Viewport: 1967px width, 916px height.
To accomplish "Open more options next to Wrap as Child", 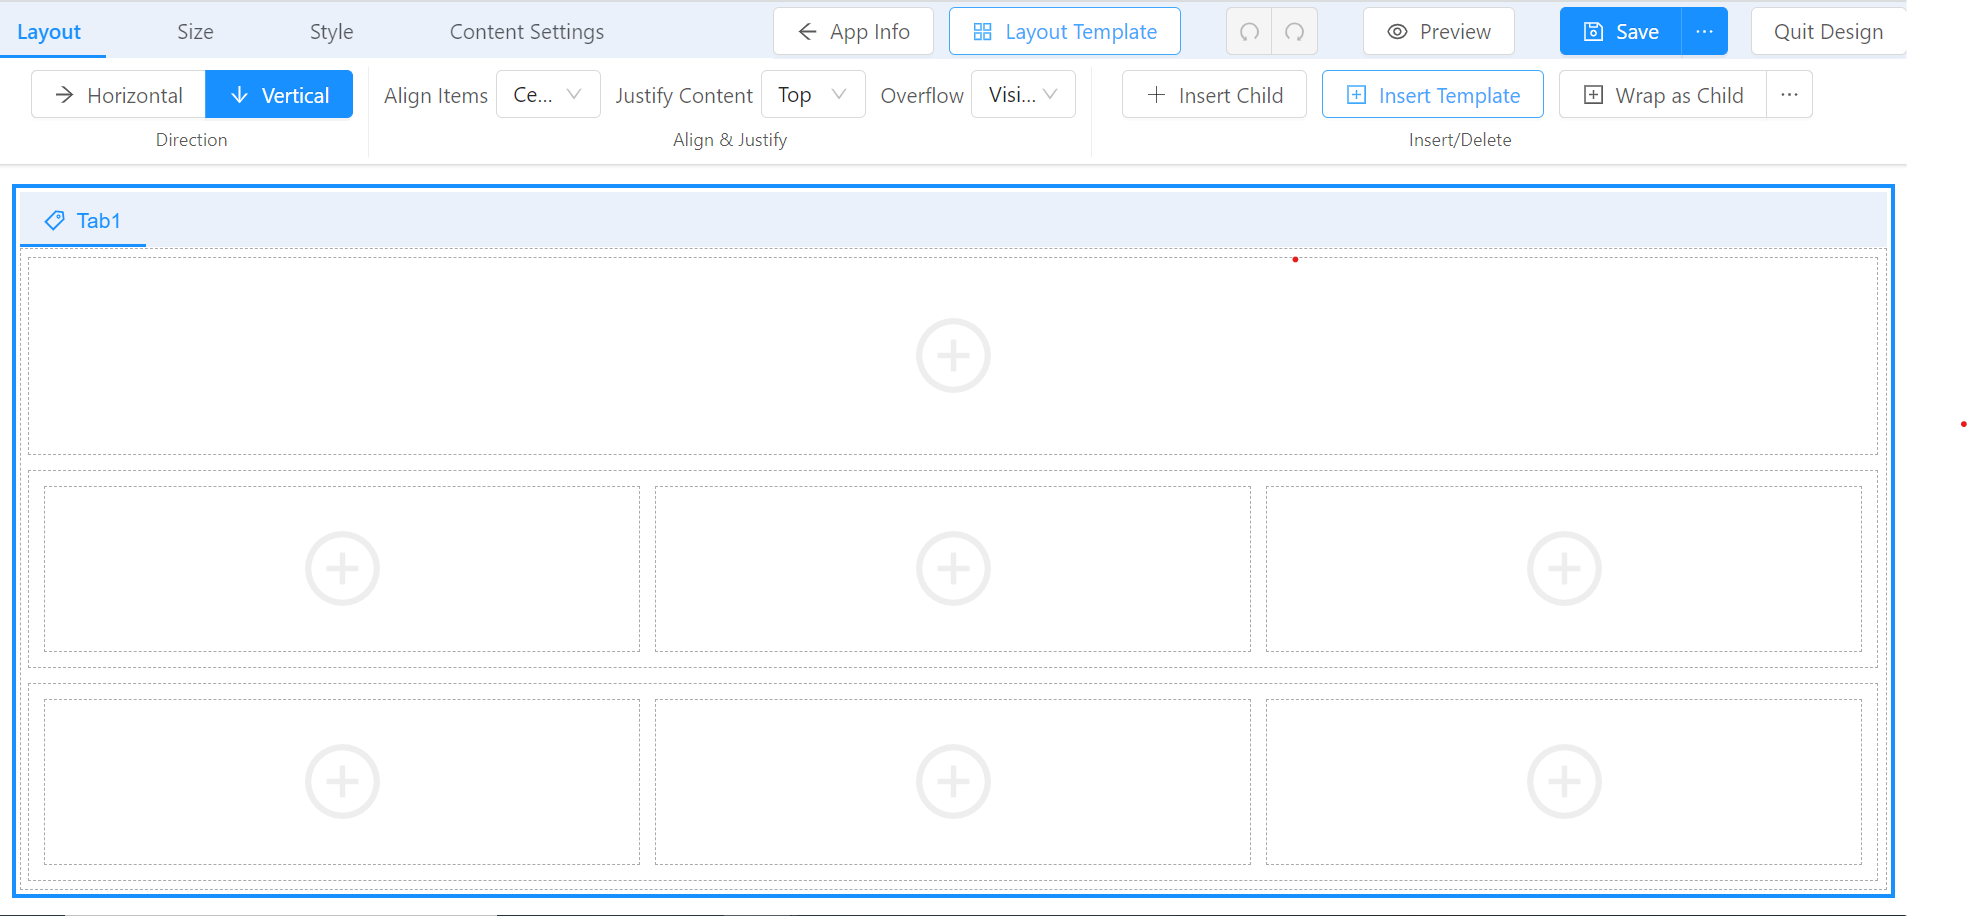I will 1790,95.
